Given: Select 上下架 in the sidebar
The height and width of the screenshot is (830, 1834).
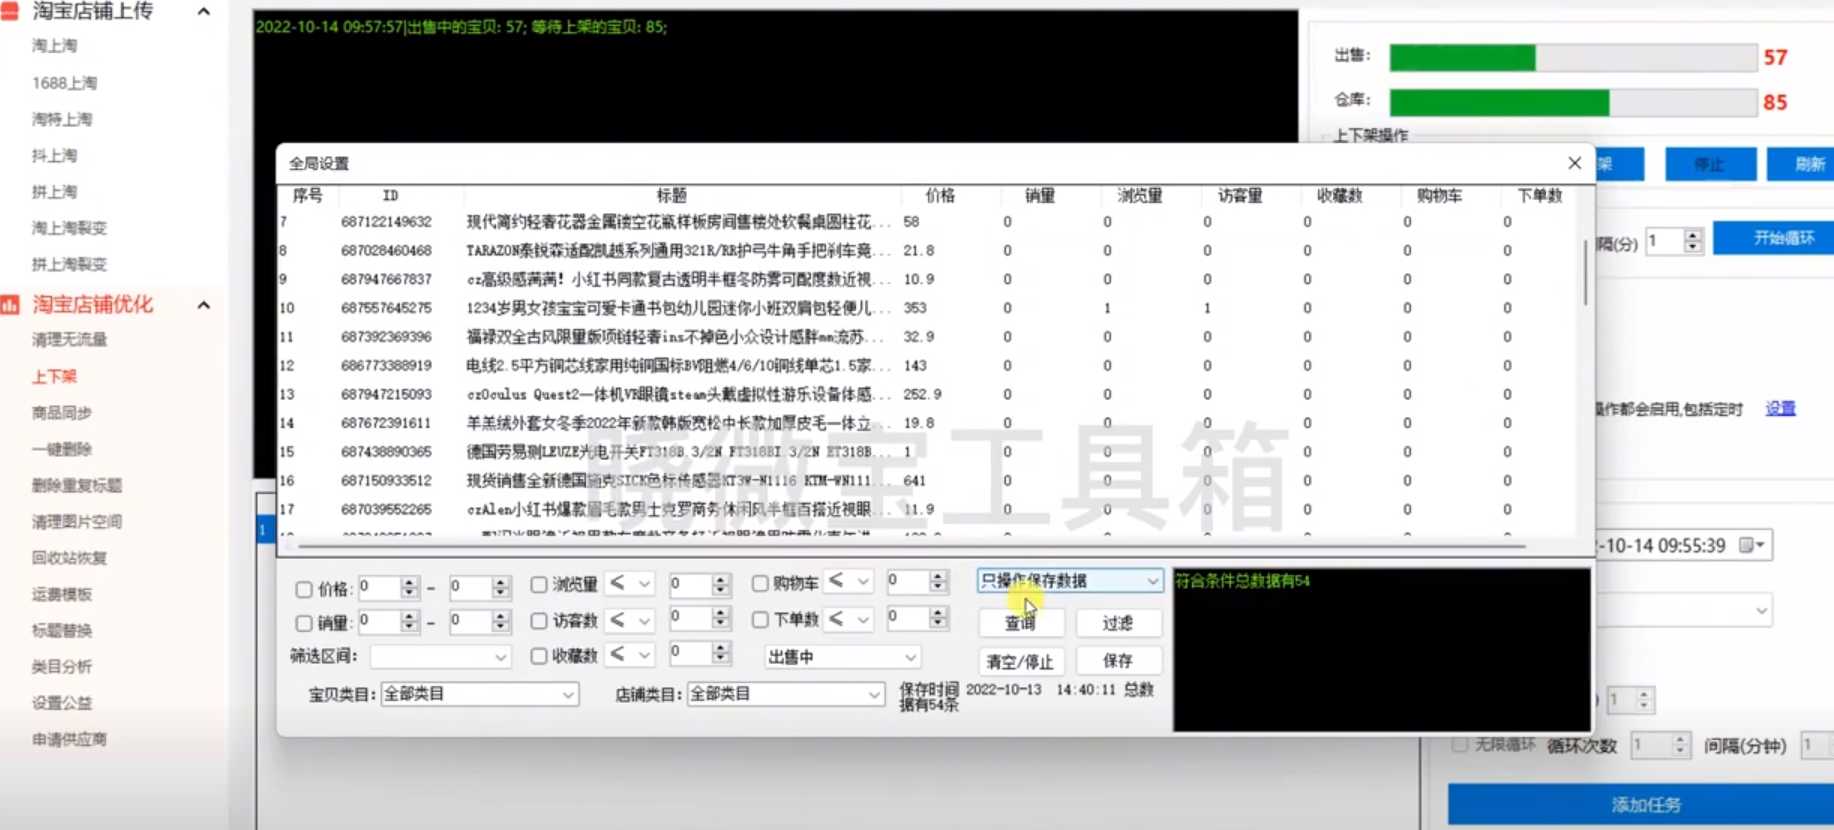Looking at the screenshot, I should point(54,376).
